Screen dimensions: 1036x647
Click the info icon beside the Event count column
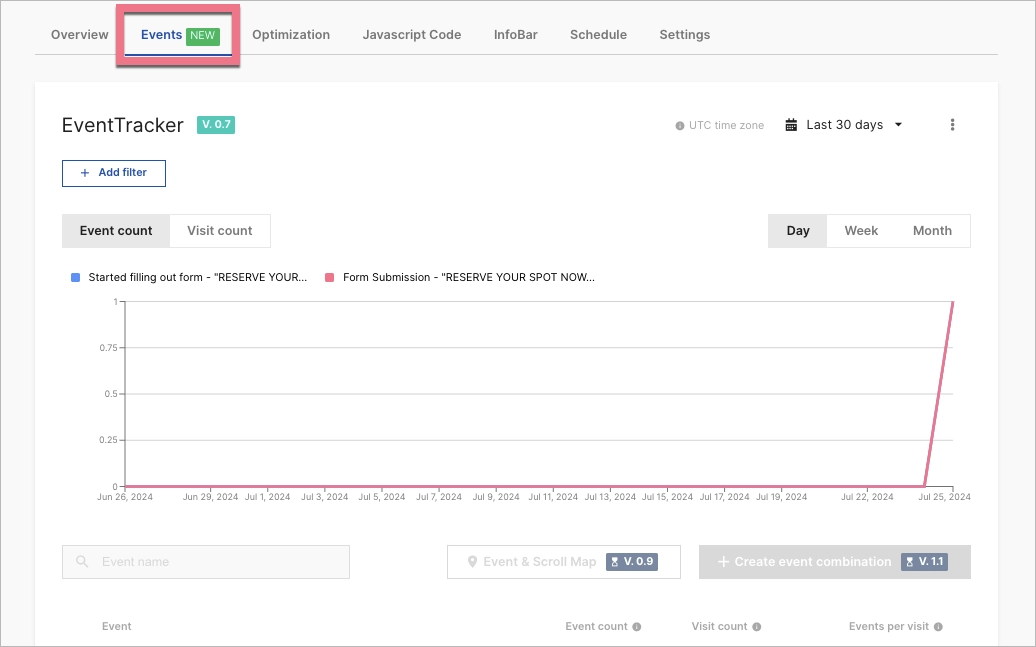pyautogui.click(x=636, y=626)
